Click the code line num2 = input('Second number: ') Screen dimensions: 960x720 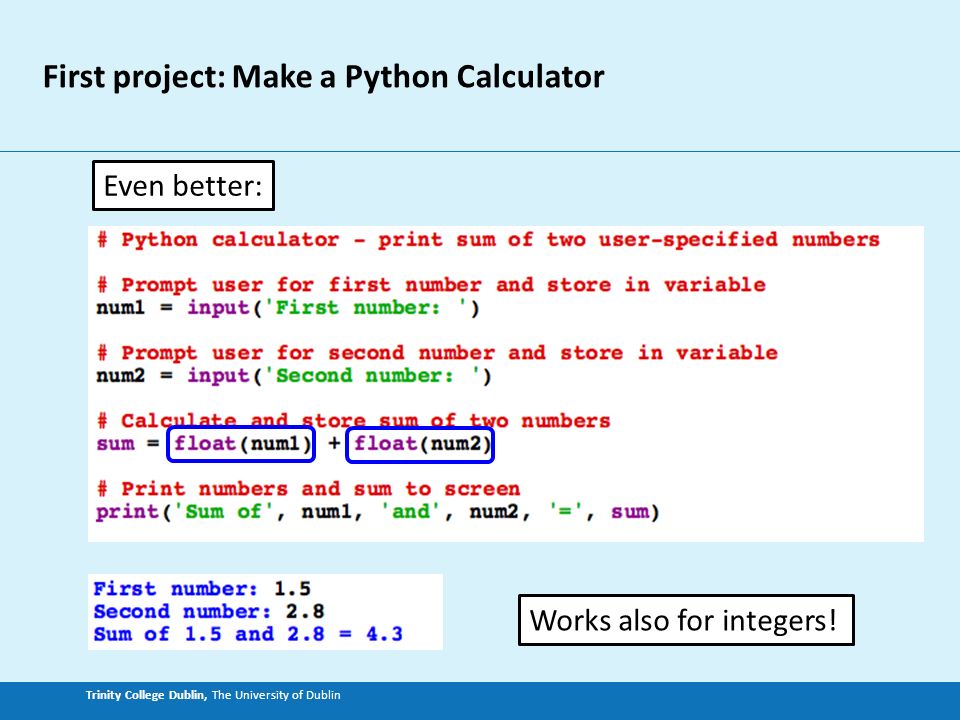[294, 375]
